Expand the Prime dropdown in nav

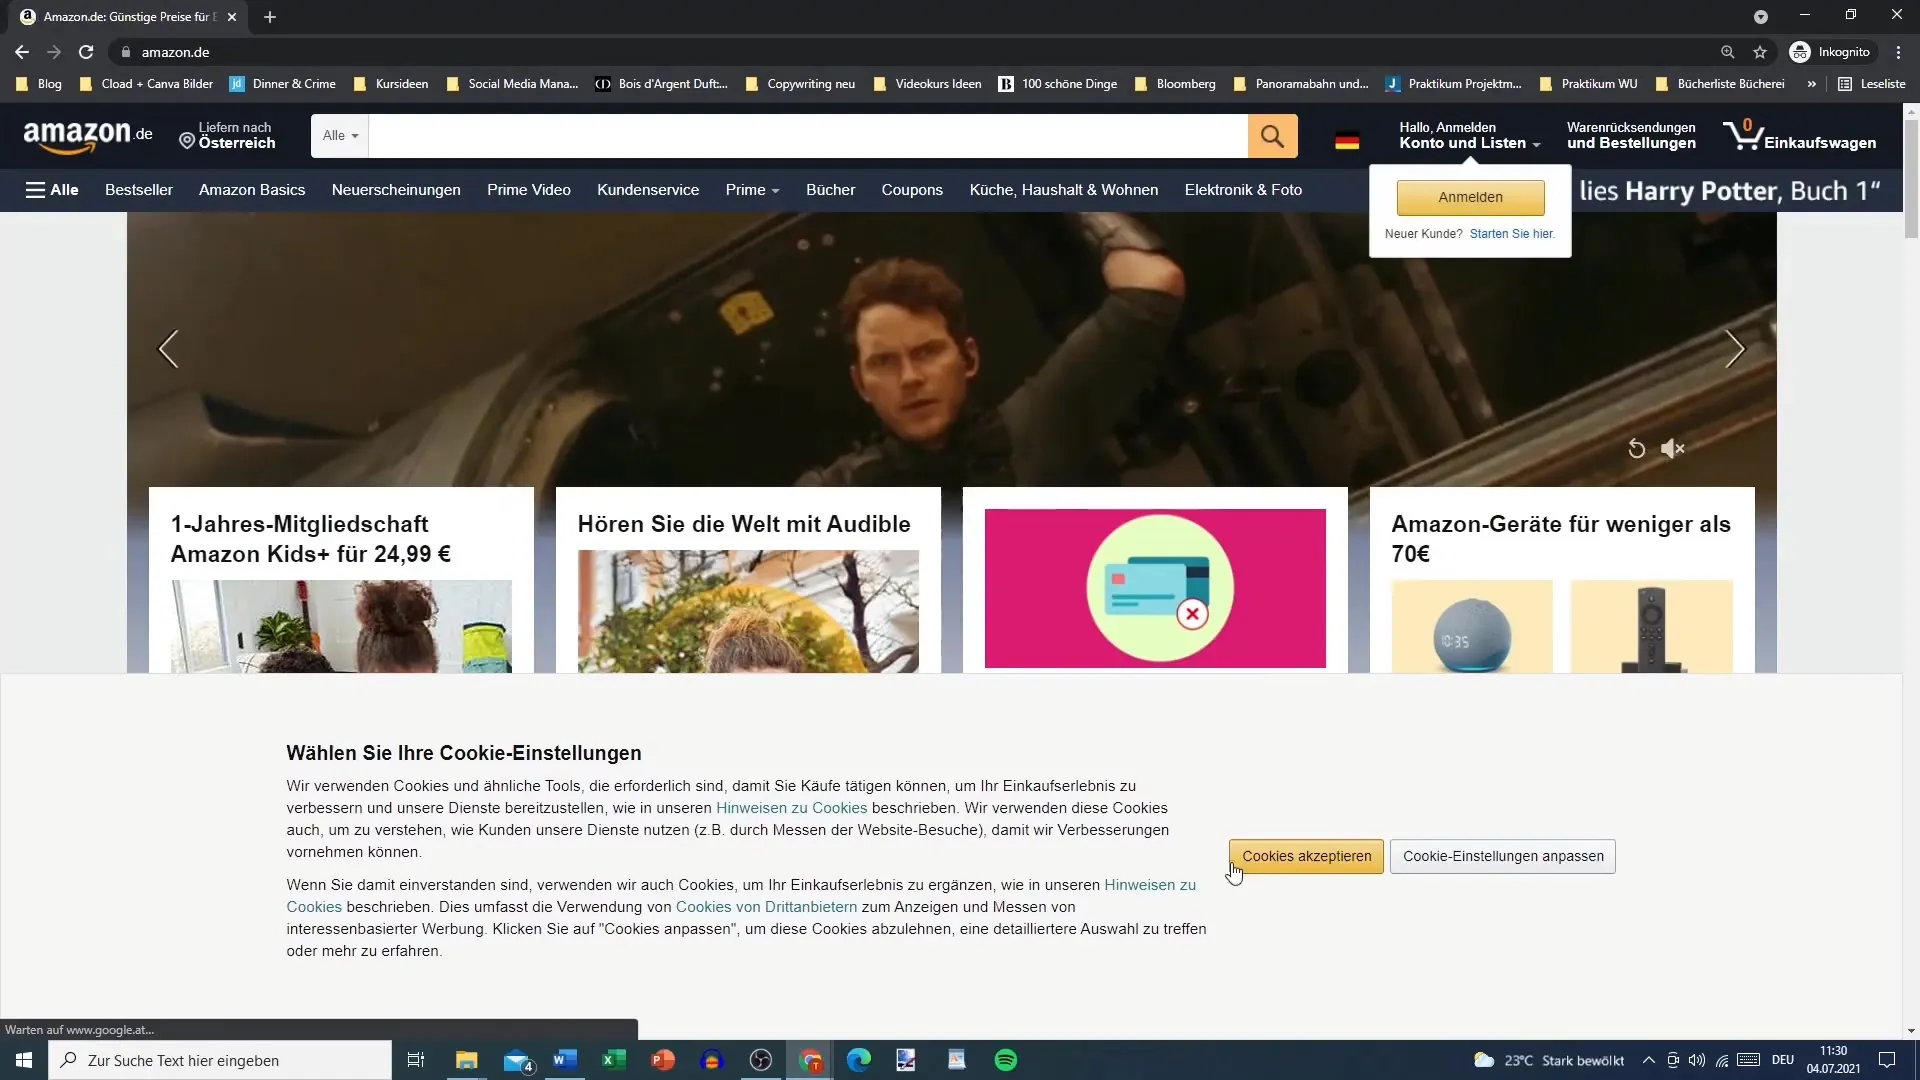tap(752, 190)
